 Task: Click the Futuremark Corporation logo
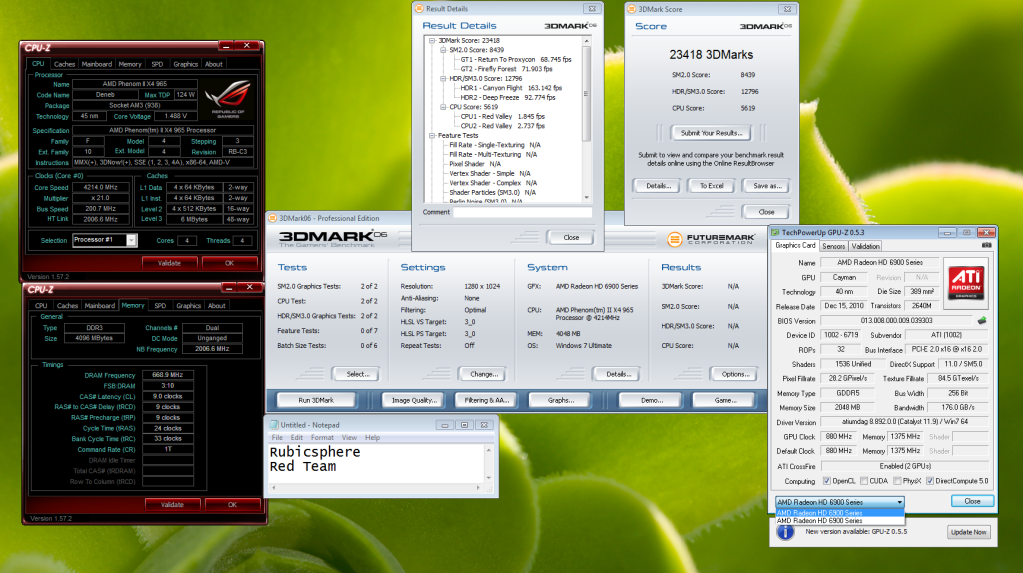pyautogui.click(x=711, y=240)
